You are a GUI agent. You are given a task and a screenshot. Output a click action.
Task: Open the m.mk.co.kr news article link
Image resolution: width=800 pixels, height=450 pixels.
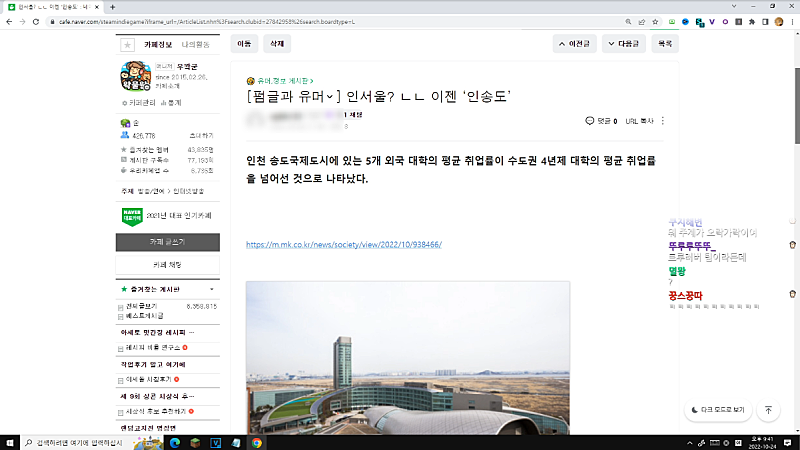[x=343, y=244]
